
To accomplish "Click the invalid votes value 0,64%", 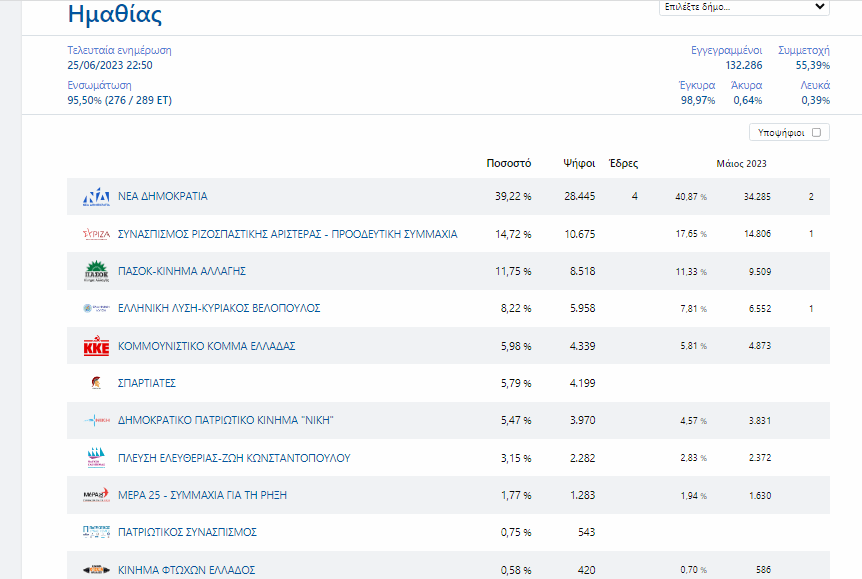I will point(748,101).
